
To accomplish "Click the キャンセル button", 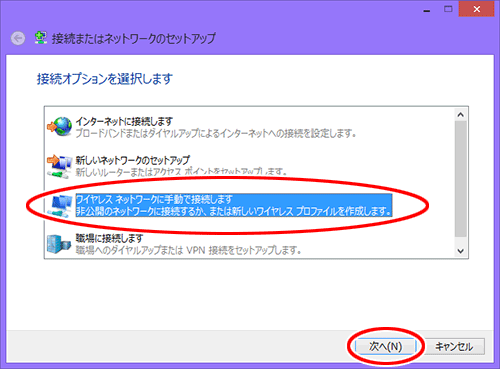I will tap(454, 347).
